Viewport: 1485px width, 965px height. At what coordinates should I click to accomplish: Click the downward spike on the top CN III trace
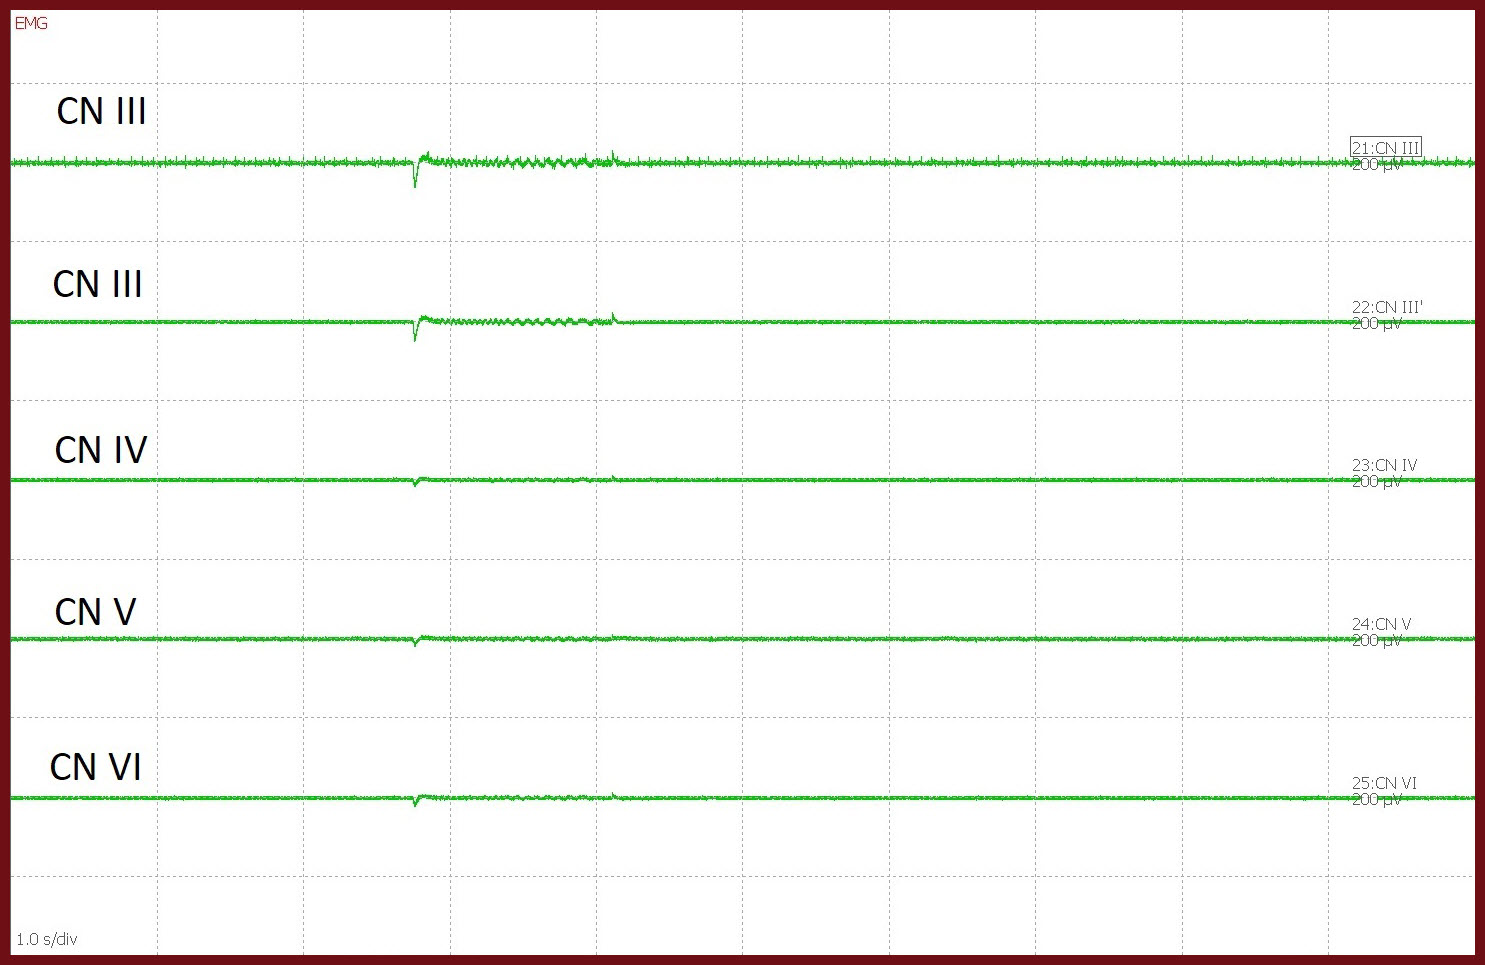[x=415, y=178]
